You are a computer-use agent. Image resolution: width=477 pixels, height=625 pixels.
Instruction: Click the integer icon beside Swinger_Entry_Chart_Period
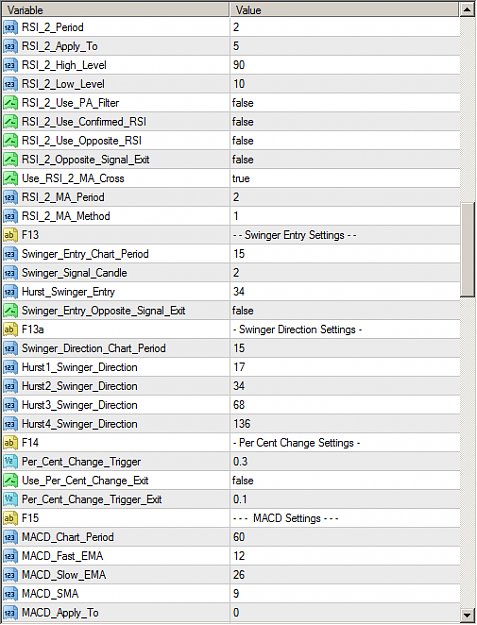click(10, 254)
